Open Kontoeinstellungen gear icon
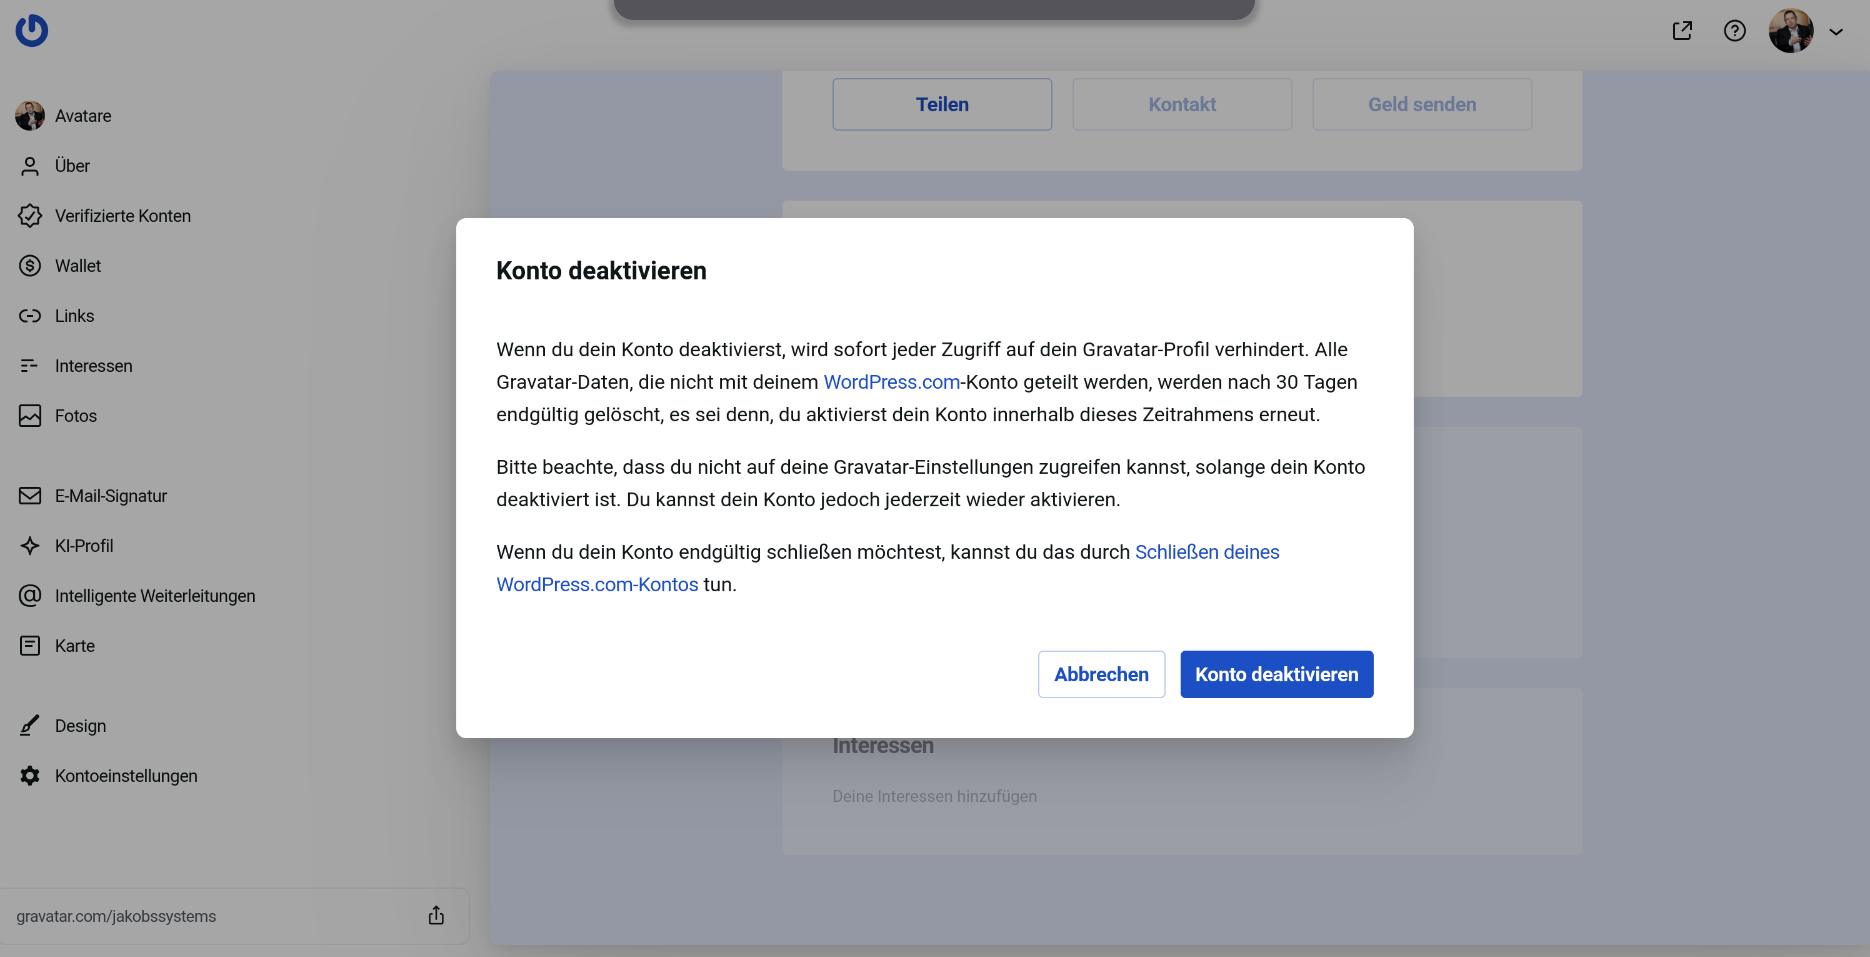This screenshot has width=1870, height=957. (x=30, y=776)
